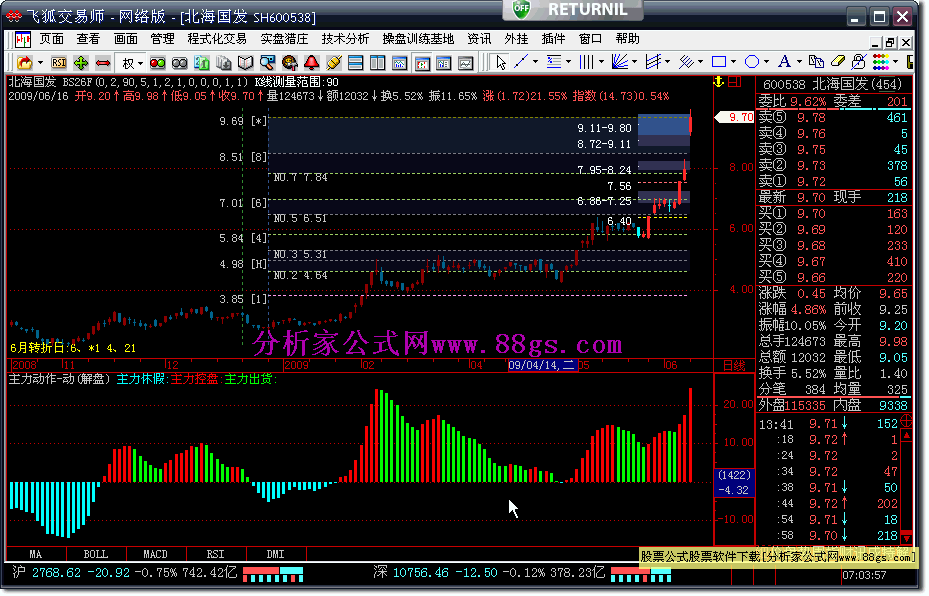The height and width of the screenshot is (596, 929).
Task: Expand the horizontal lines tool dropdown
Action: tap(568, 62)
